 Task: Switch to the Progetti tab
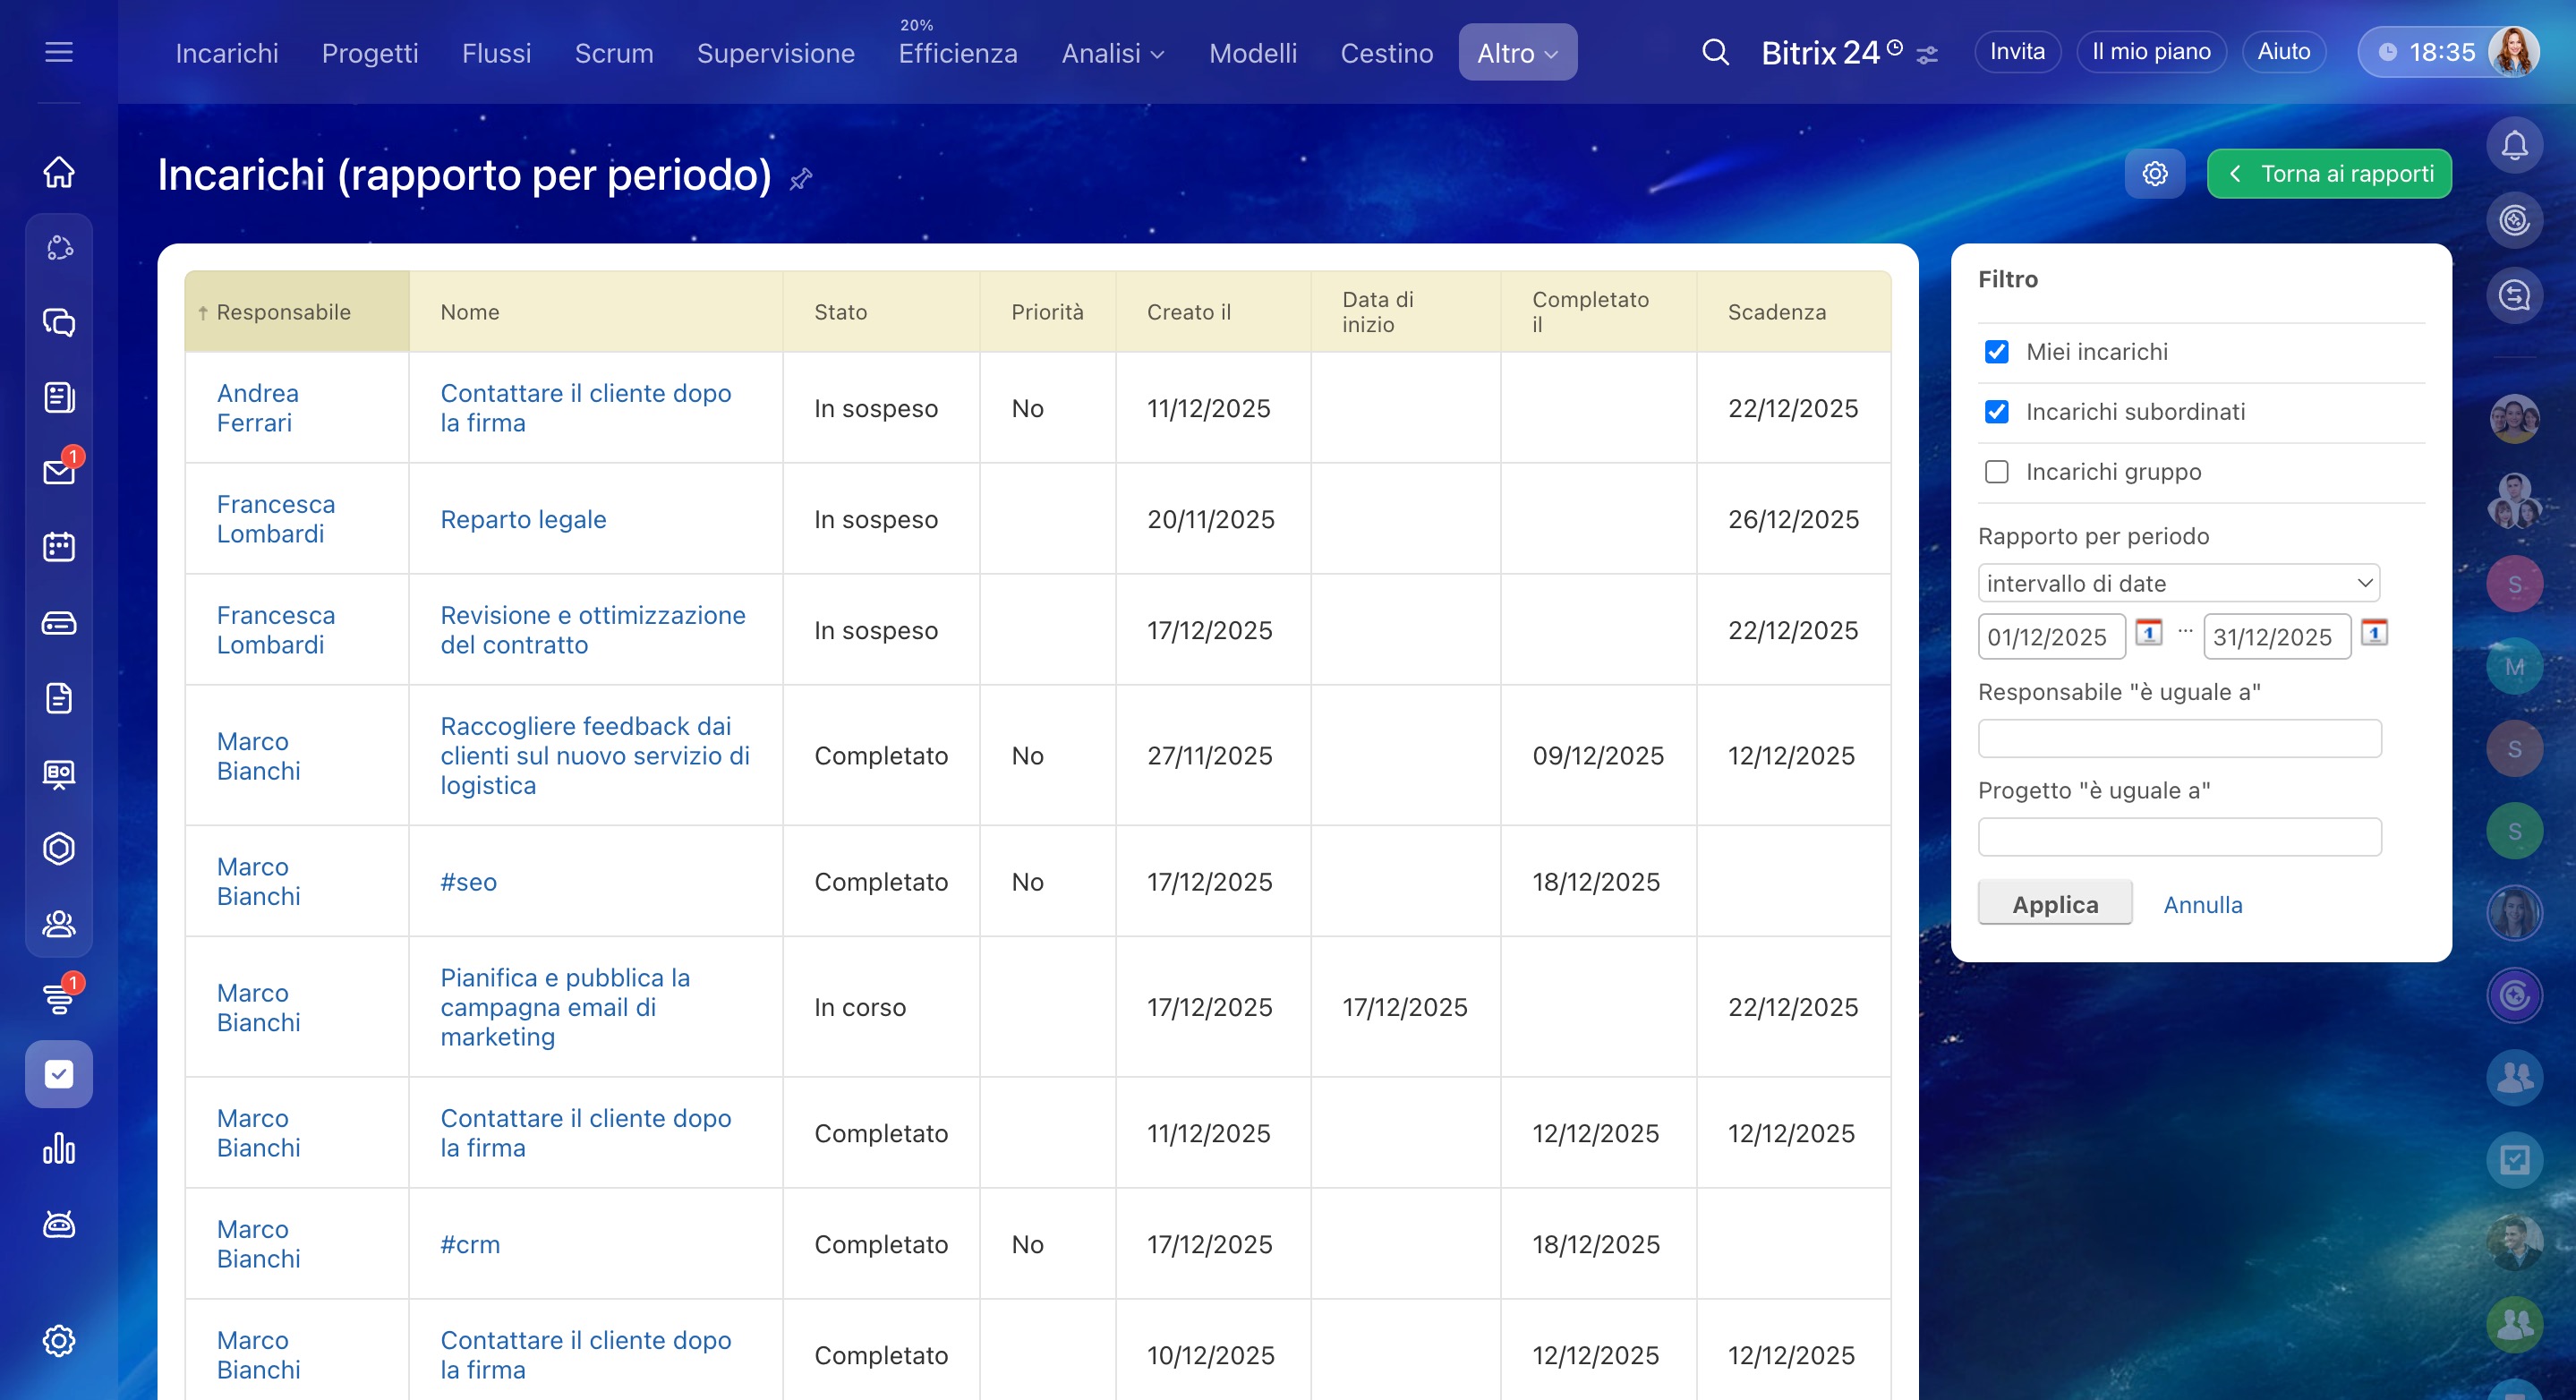point(370,53)
